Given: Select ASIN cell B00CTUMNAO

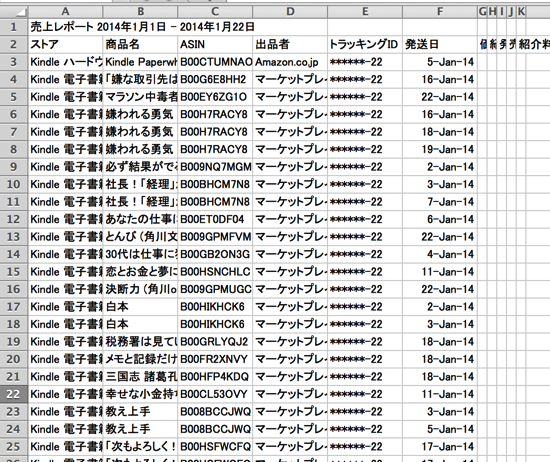Looking at the screenshot, I should click(215, 62).
